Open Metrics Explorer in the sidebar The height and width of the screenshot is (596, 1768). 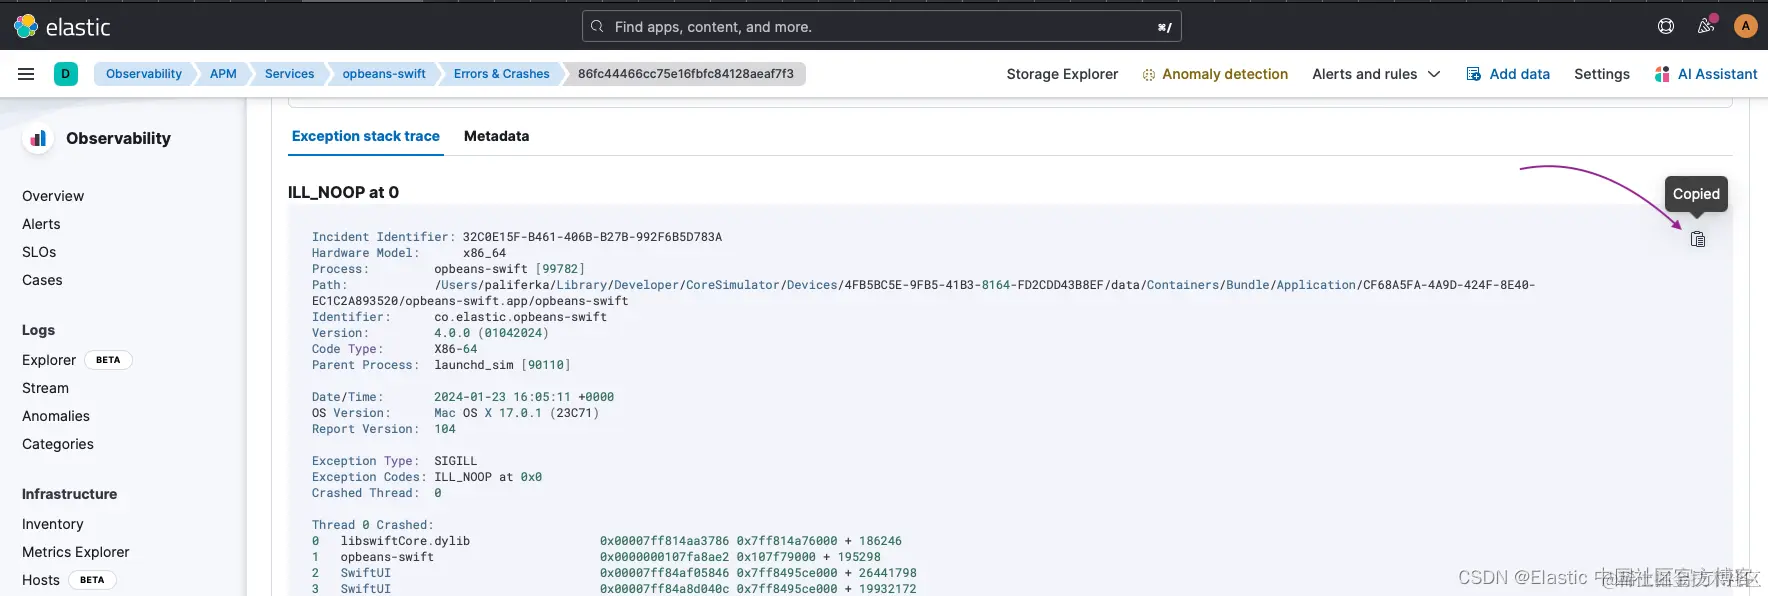coord(76,552)
